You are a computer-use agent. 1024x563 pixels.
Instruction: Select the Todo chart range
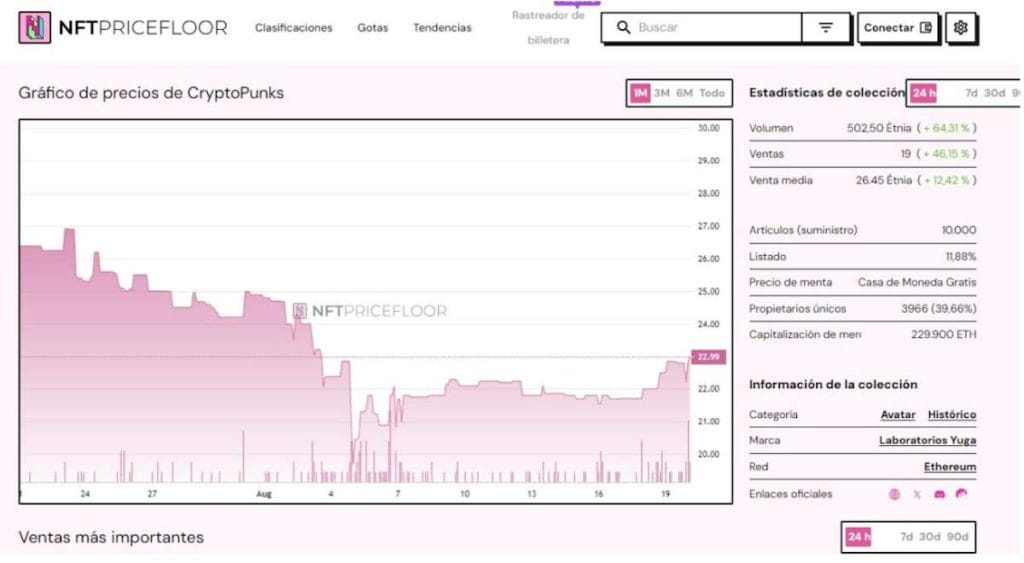[712, 93]
